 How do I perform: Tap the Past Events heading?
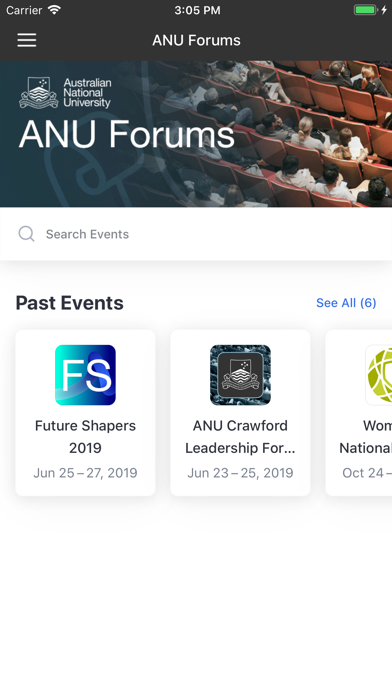[70, 303]
